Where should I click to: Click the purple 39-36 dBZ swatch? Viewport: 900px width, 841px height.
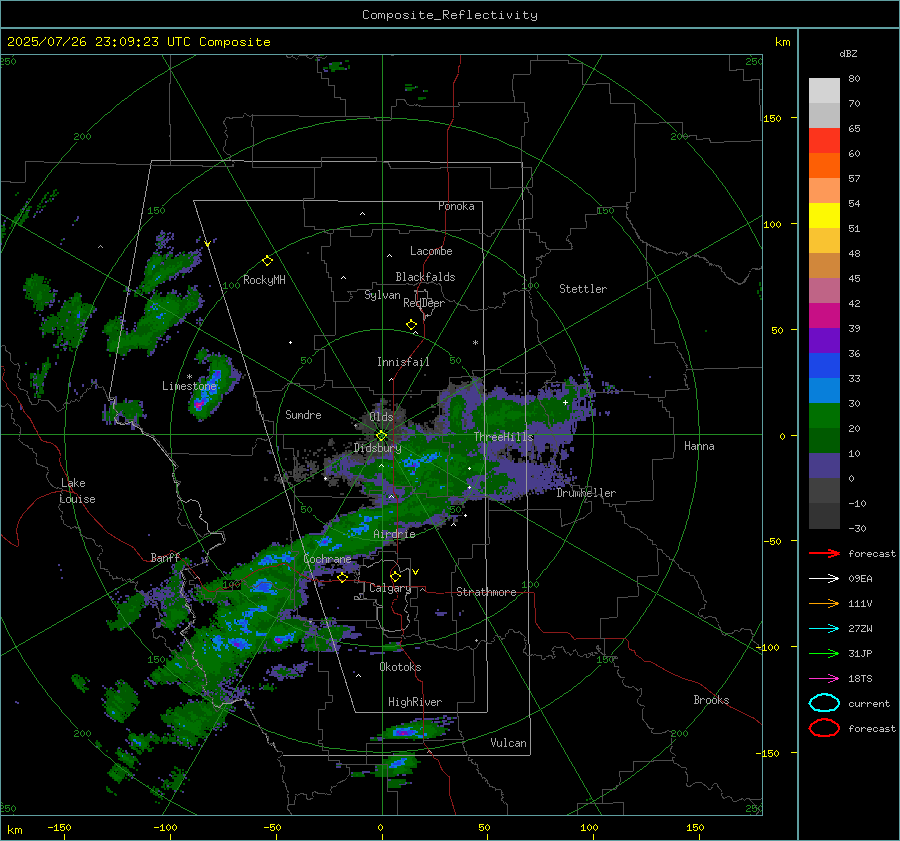point(824,340)
